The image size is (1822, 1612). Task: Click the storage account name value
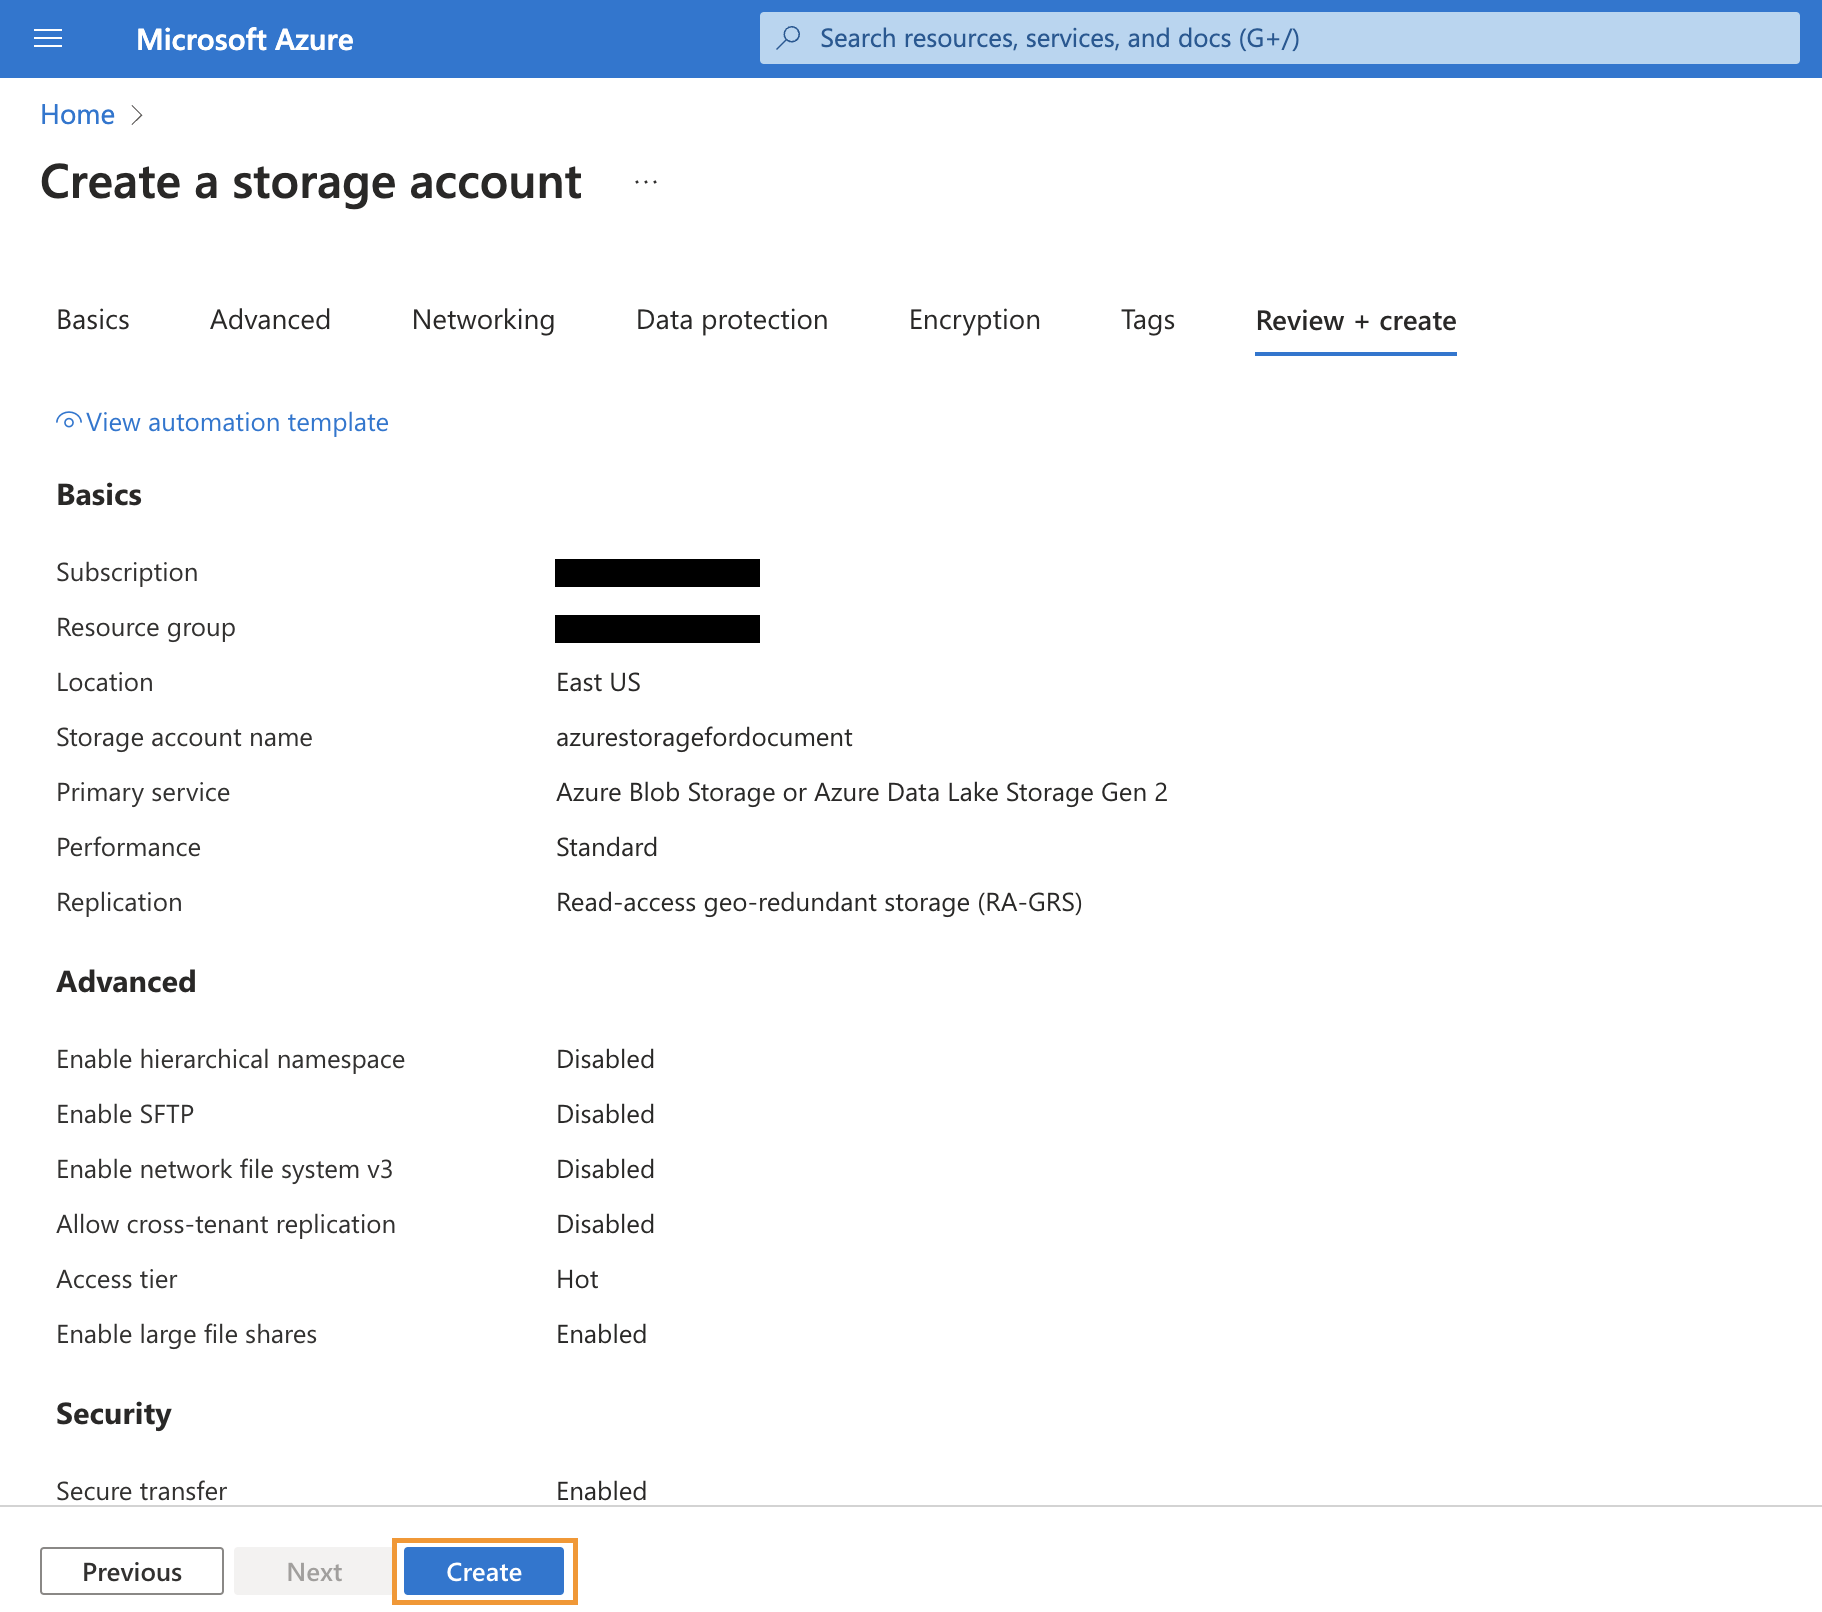[x=703, y=738]
